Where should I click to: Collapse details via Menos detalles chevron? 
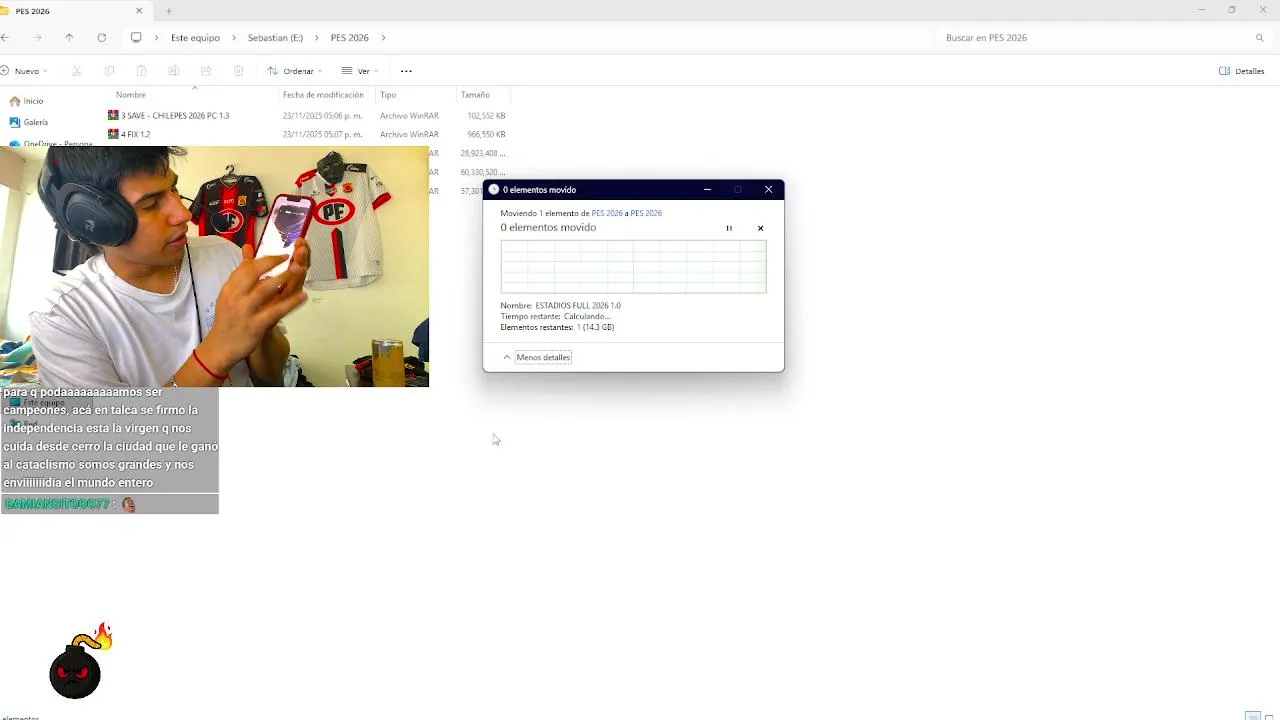click(x=507, y=357)
